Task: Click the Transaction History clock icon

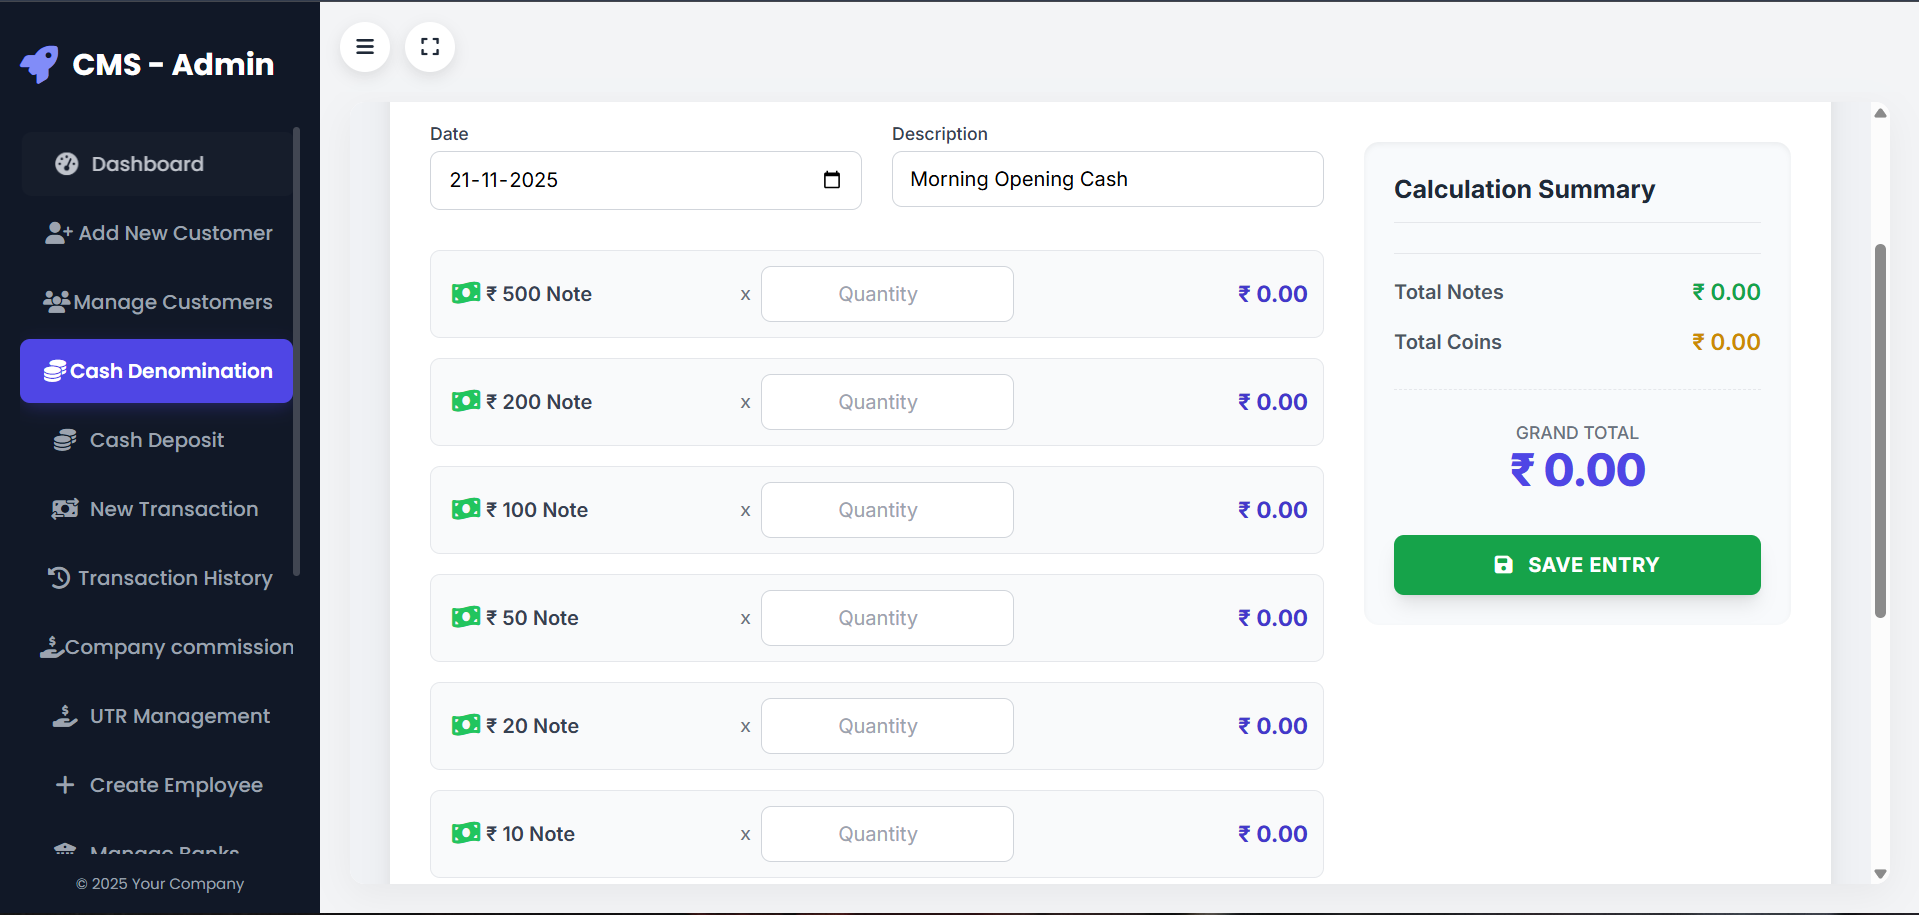Action: click(59, 578)
